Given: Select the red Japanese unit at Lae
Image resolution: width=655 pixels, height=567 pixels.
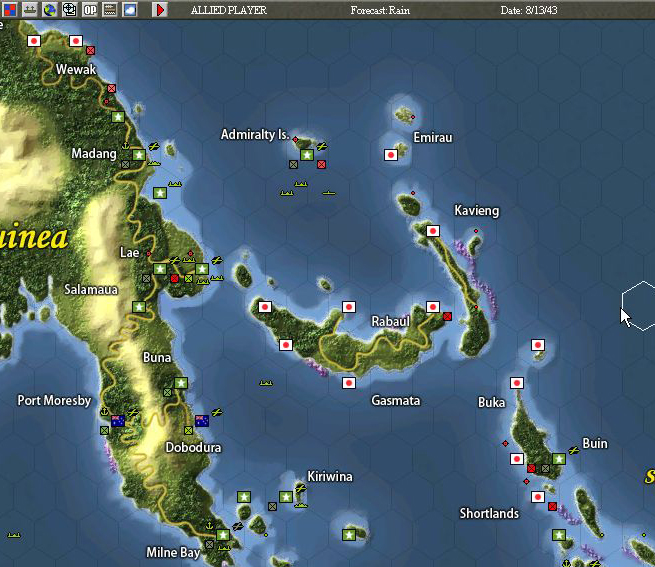Looking at the screenshot, I should point(175,278).
